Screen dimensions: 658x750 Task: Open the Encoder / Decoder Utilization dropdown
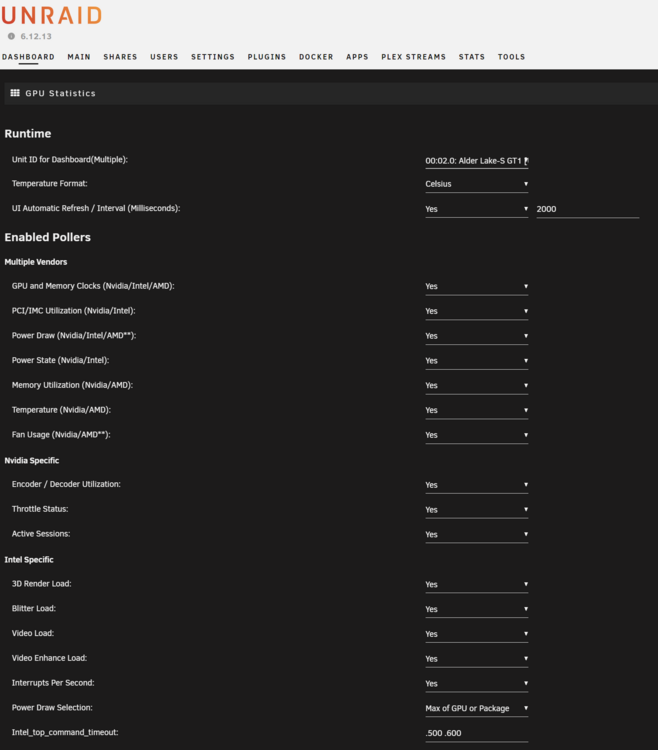477,485
